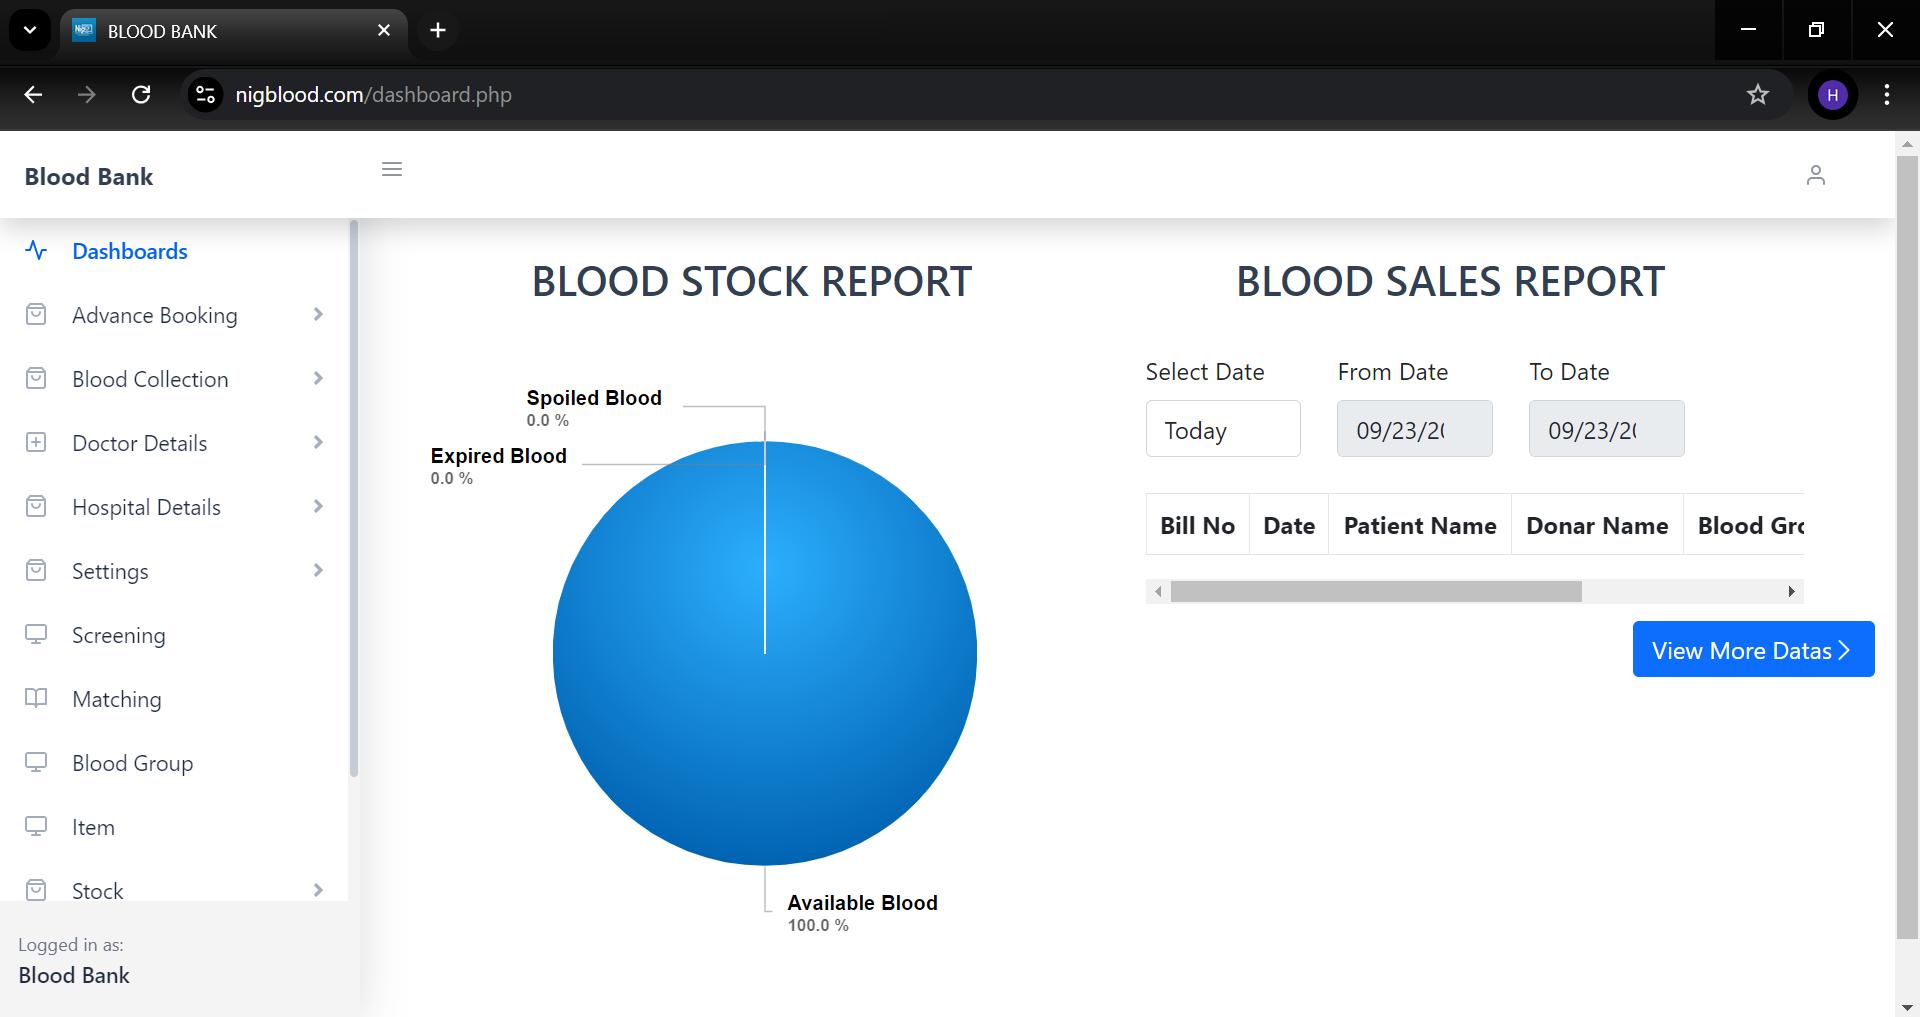Click the sidebar vertical scrollbar
Screen dimensions: 1920x1017
point(354,498)
